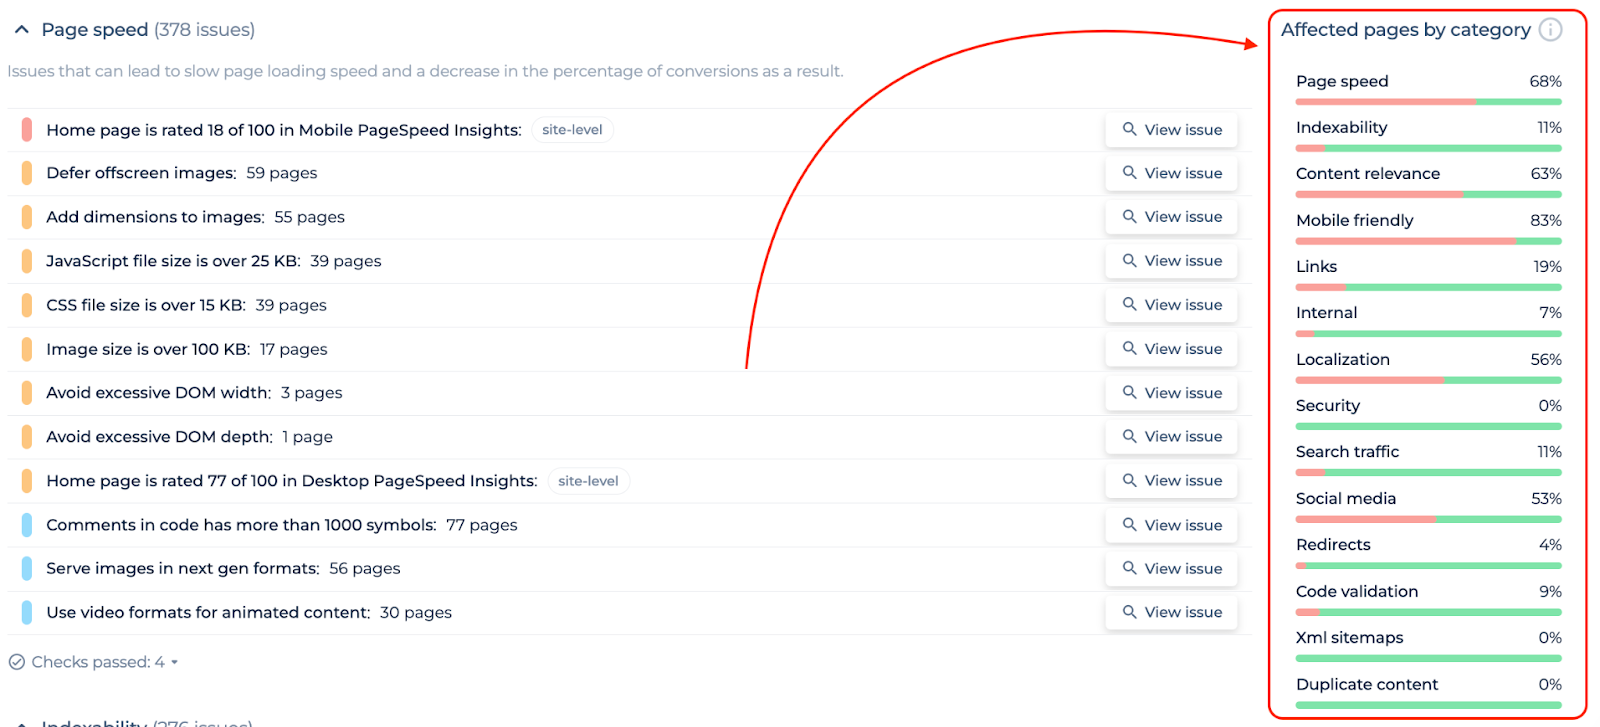1600x727 pixels.
Task: View issue for CSS file size over 15 KB
Action: [1171, 305]
